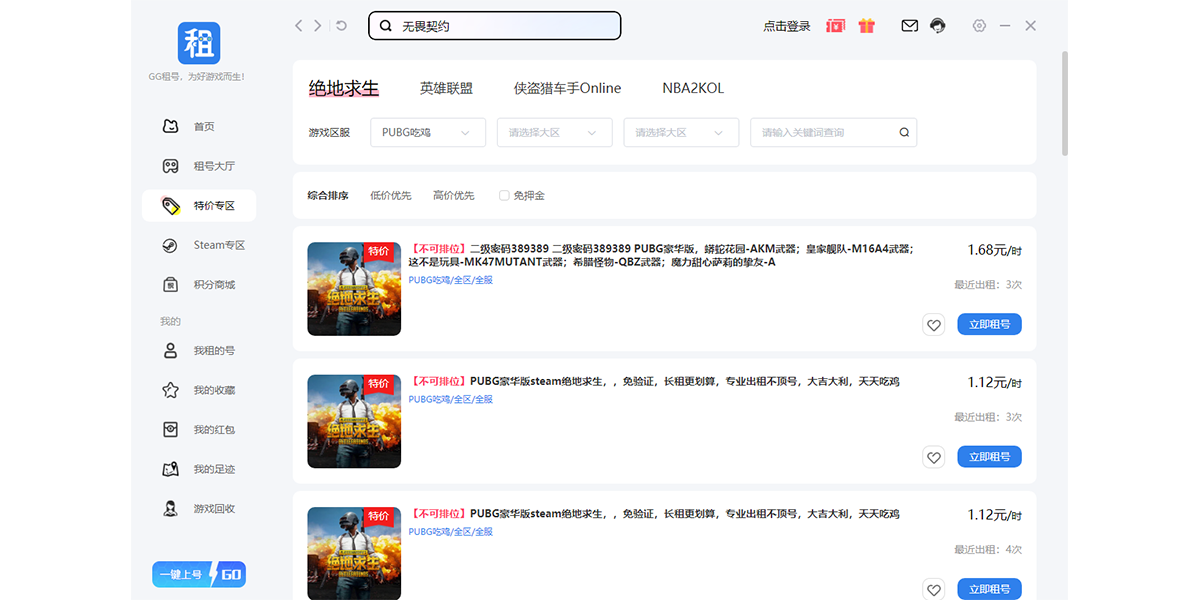Expand the second 请选择大区 dropdown
The width and height of the screenshot is (1200, 600).
click(x=681, y=132)
